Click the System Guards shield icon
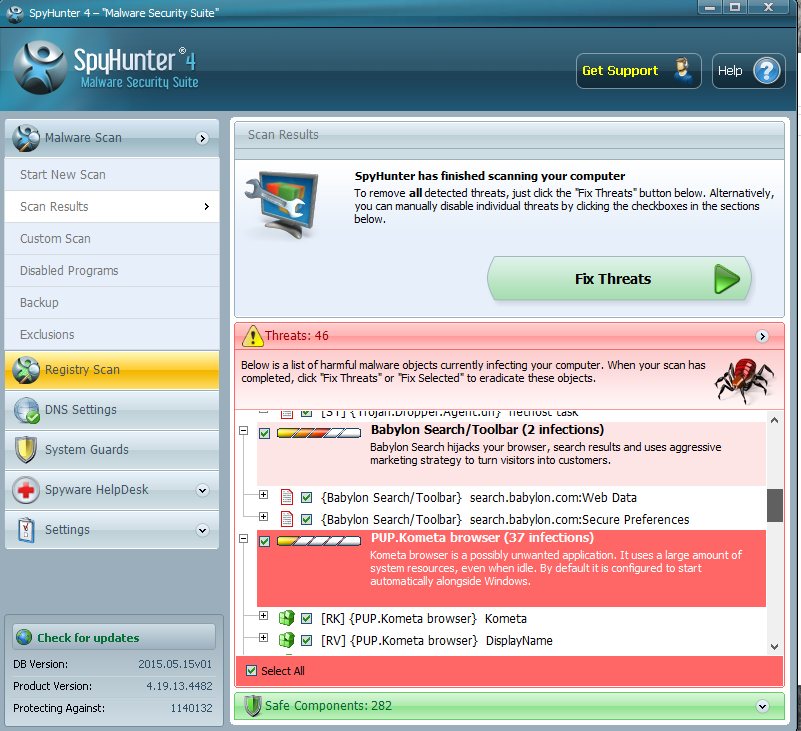This screenshot has height=731, width=801. point(26,450)
